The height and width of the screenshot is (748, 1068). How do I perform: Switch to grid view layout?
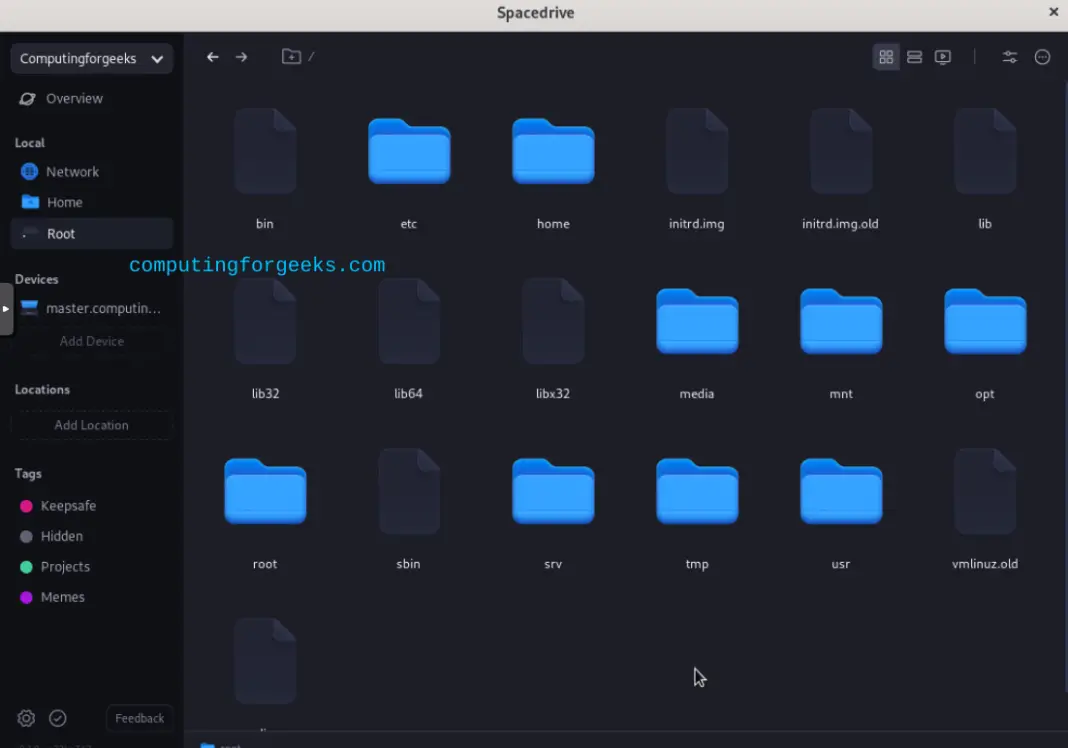coord(886,57)
